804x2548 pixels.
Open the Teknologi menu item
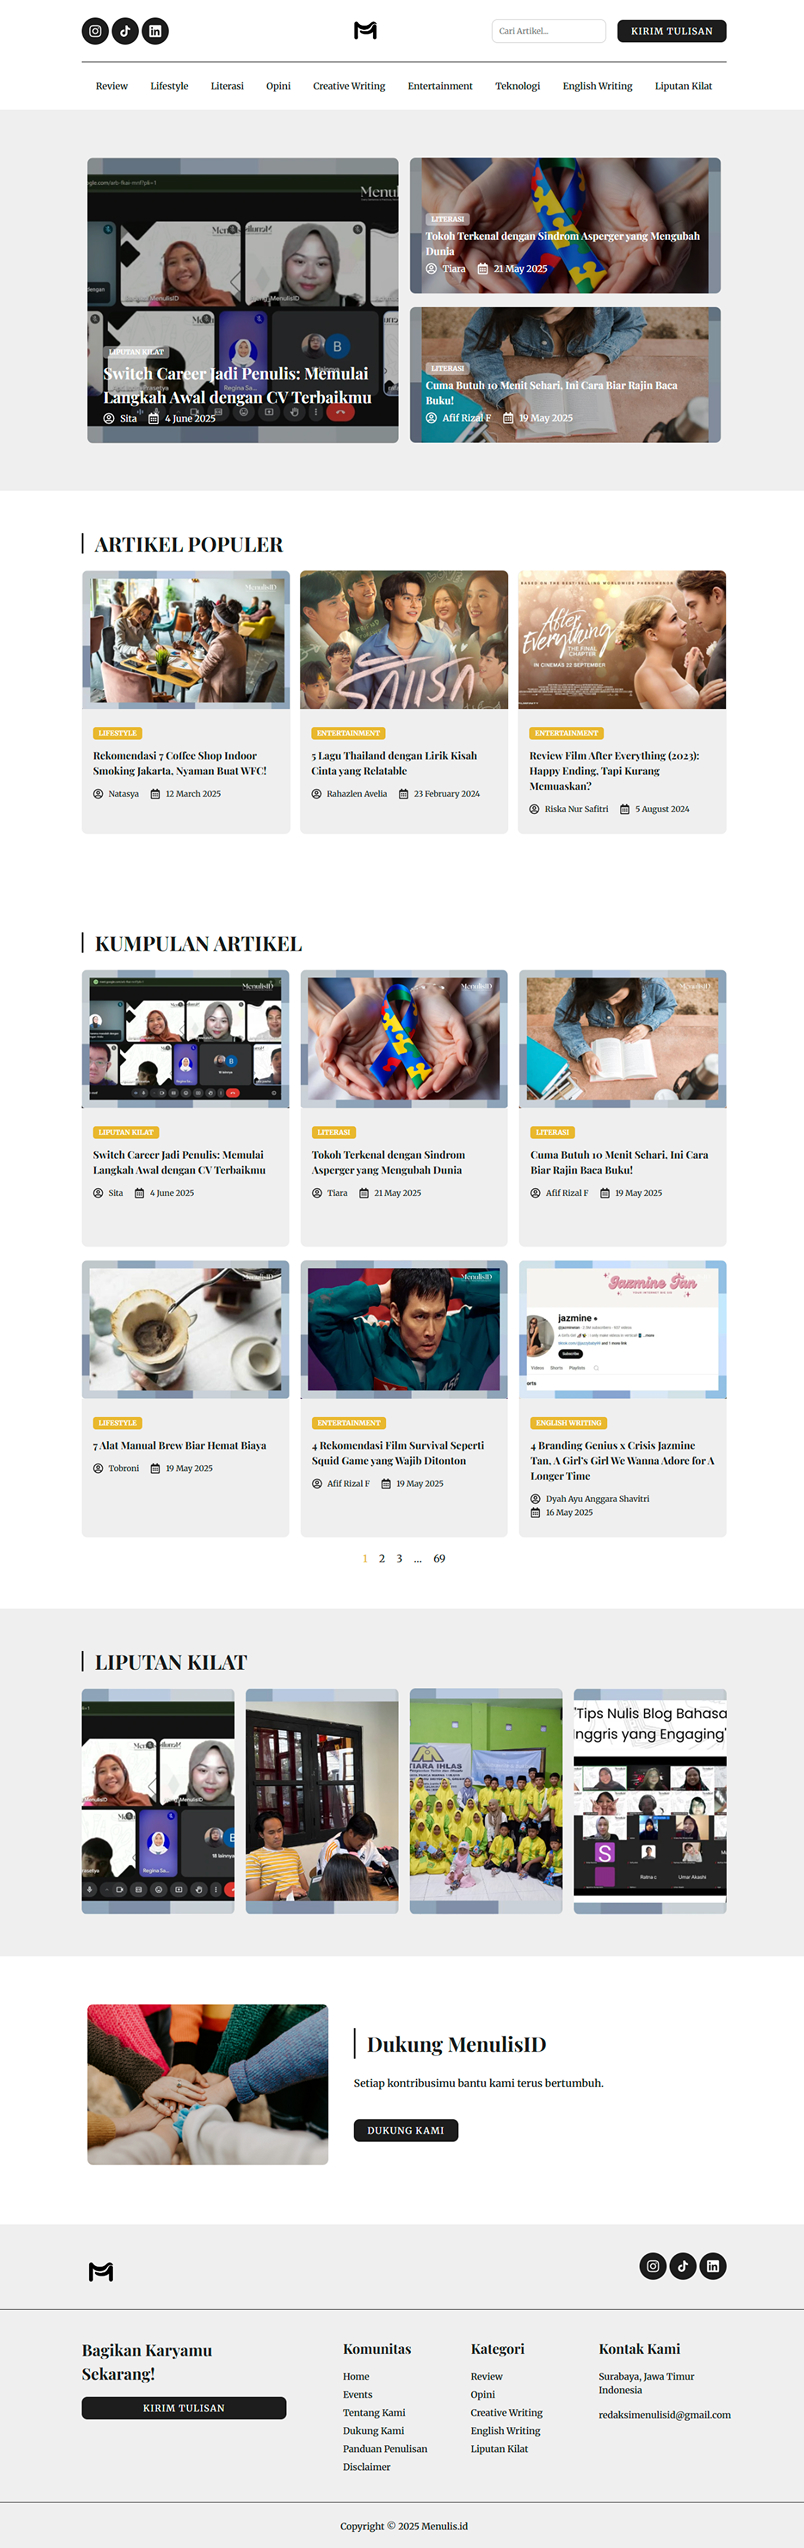pyautogui.click(x=517, y=86)
